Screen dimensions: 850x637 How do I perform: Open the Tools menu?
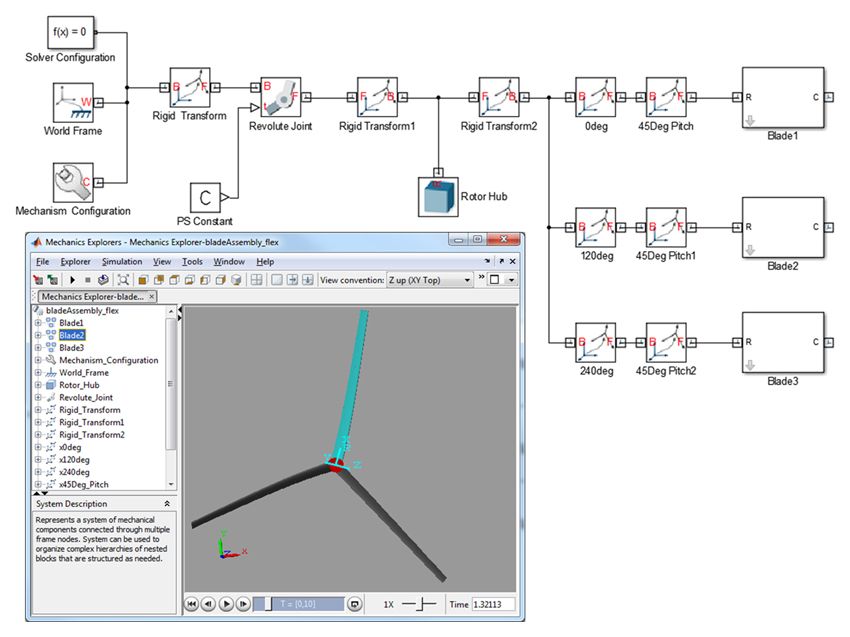point(190,262)
